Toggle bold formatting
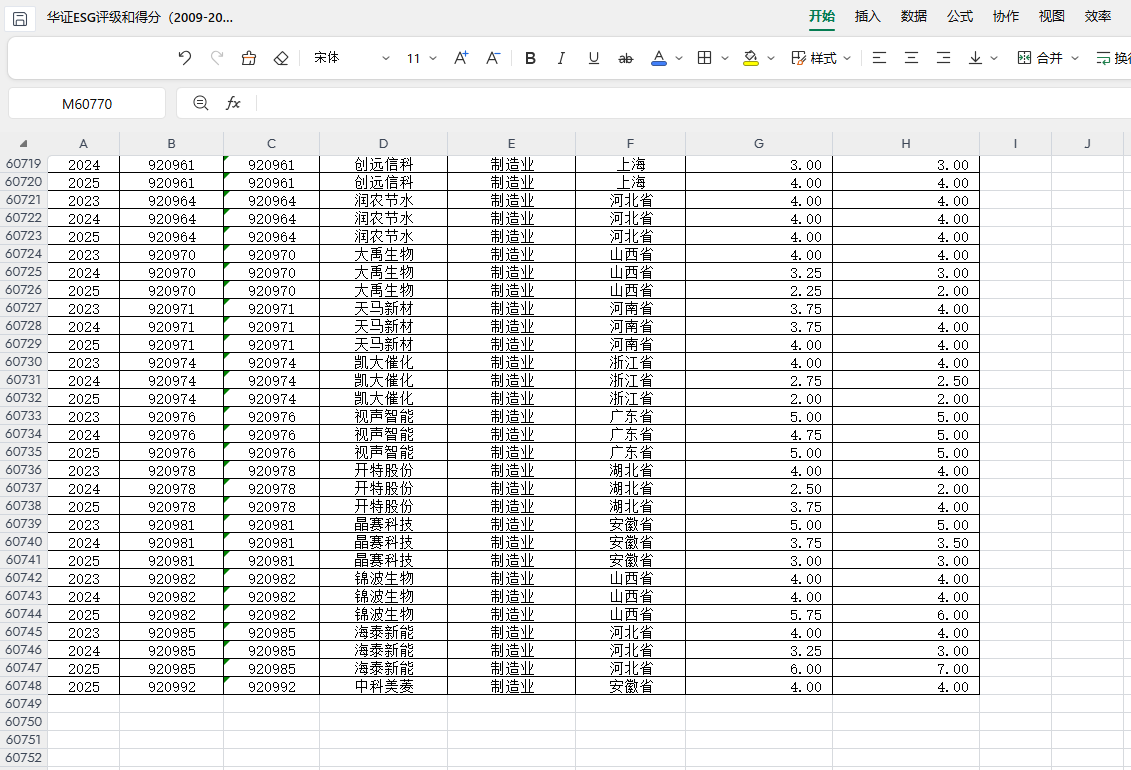Screen dimensions: 1131x770 point(530,58)
